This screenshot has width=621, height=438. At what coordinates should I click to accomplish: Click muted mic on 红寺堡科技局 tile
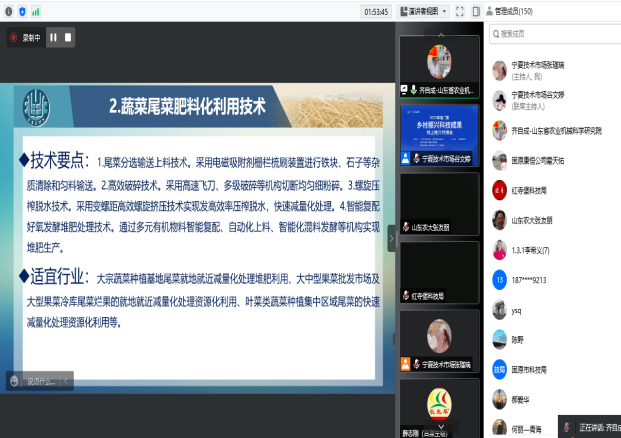coord(406,295)
